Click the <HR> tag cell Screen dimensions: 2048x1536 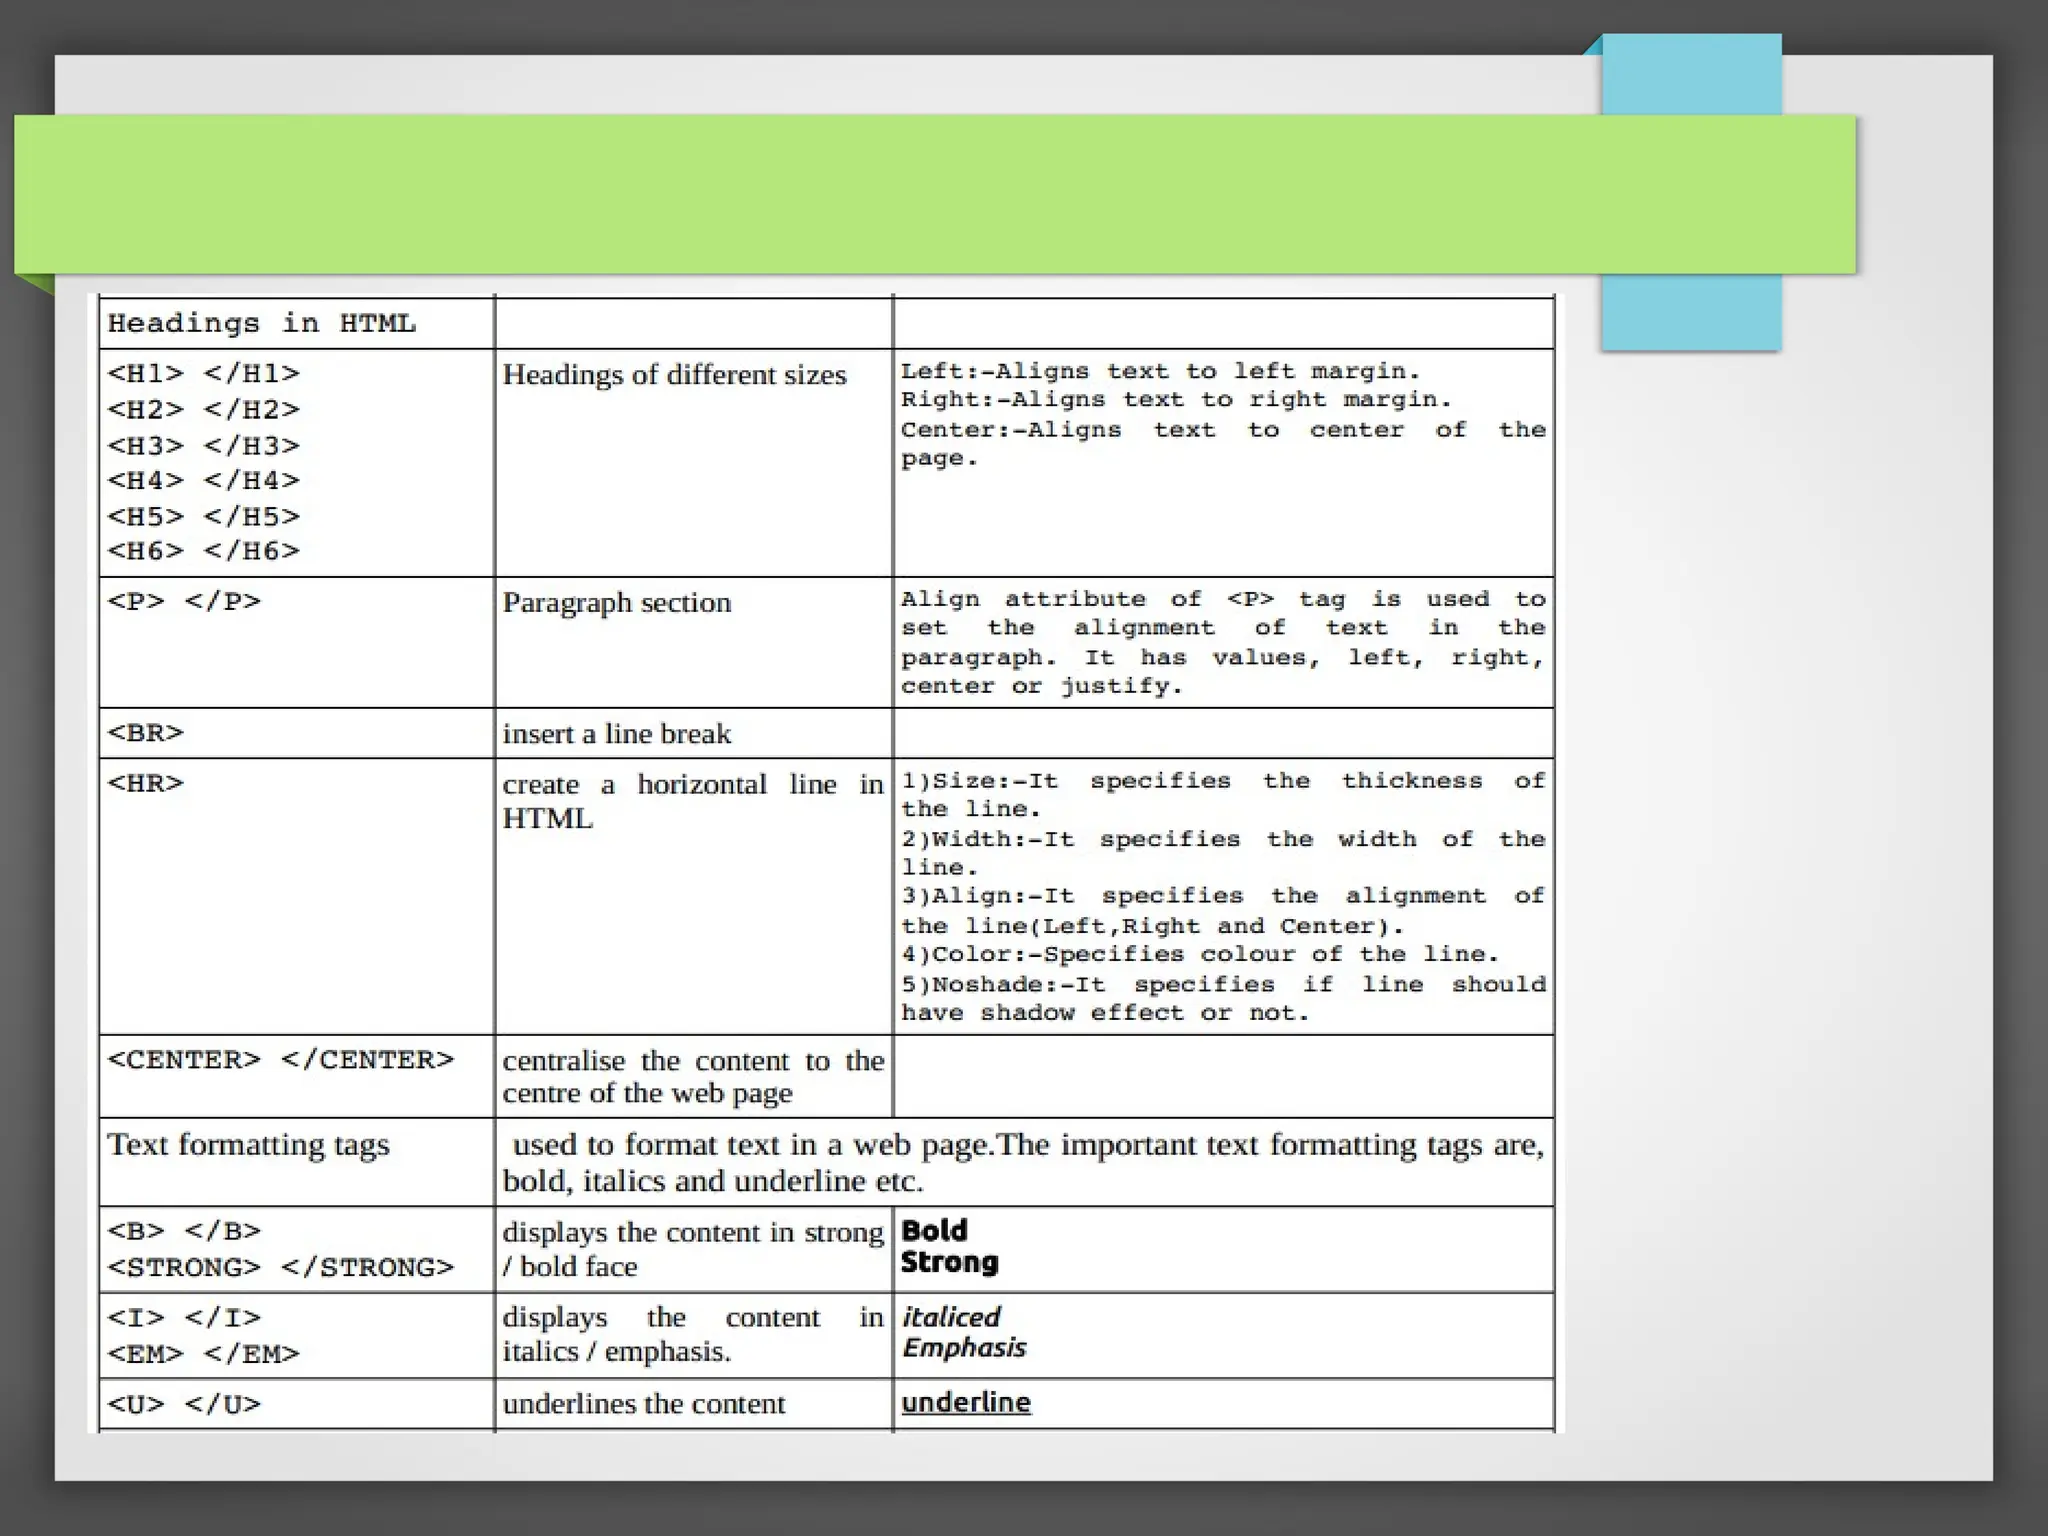pos(146,783)
